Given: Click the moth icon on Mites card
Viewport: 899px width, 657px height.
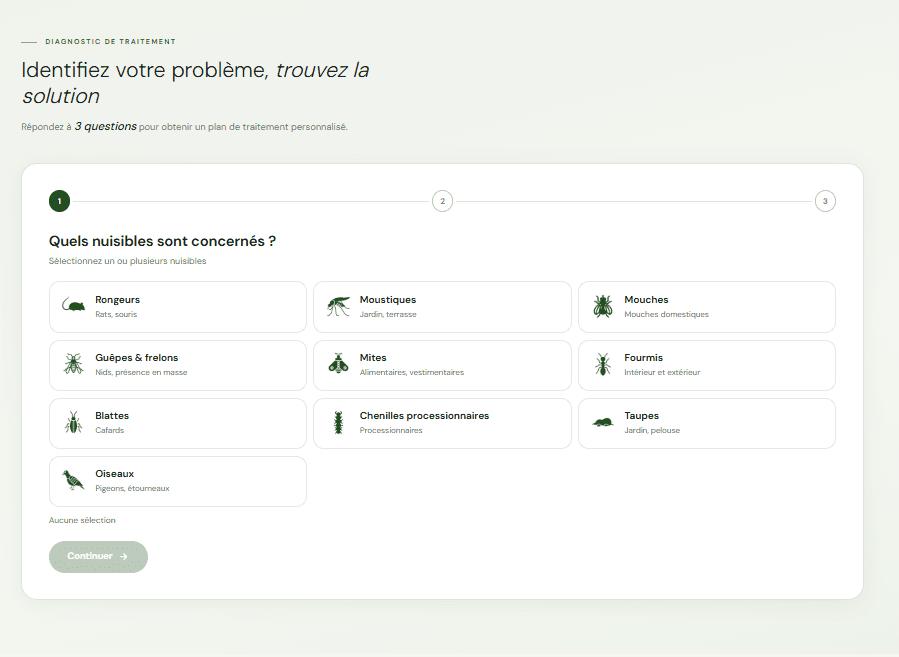Looking at the screenshot, I should 338,363.
